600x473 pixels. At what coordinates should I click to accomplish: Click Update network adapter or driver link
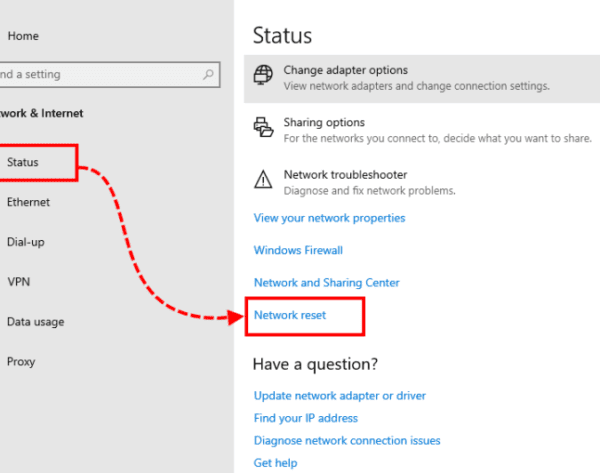pos(341,396)
